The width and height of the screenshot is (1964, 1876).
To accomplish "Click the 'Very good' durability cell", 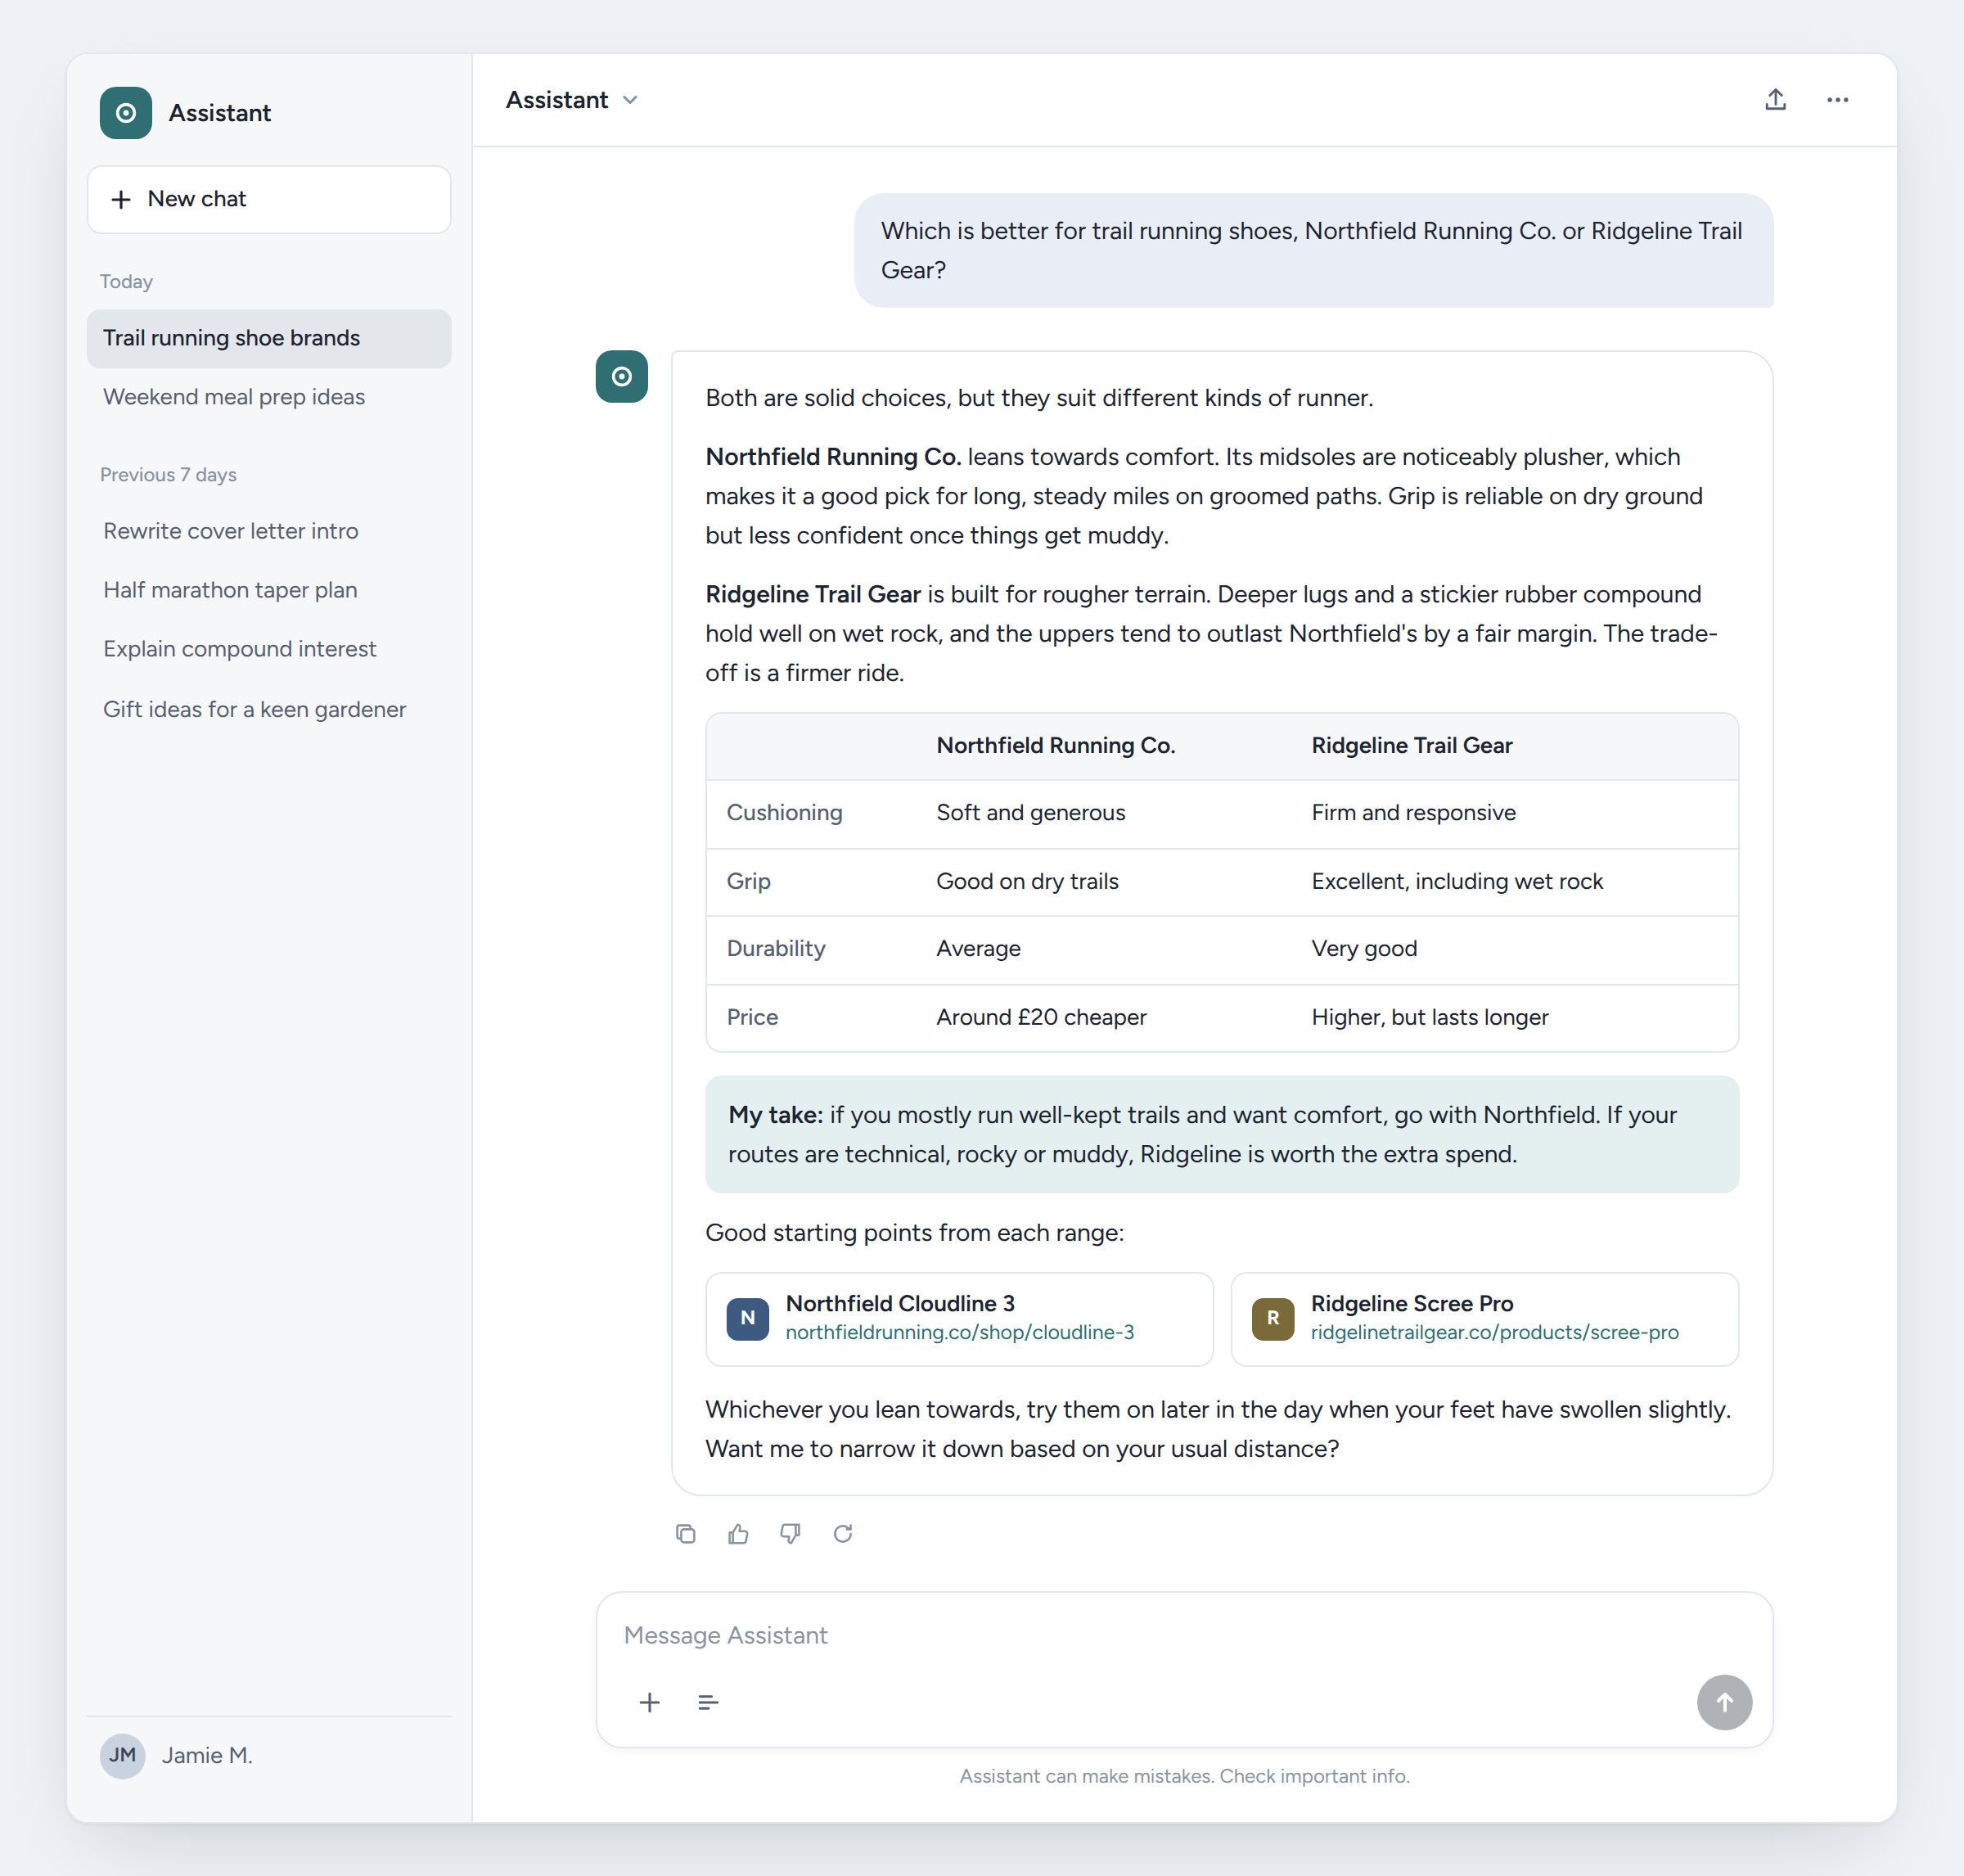I will (x=1364, y=949).
